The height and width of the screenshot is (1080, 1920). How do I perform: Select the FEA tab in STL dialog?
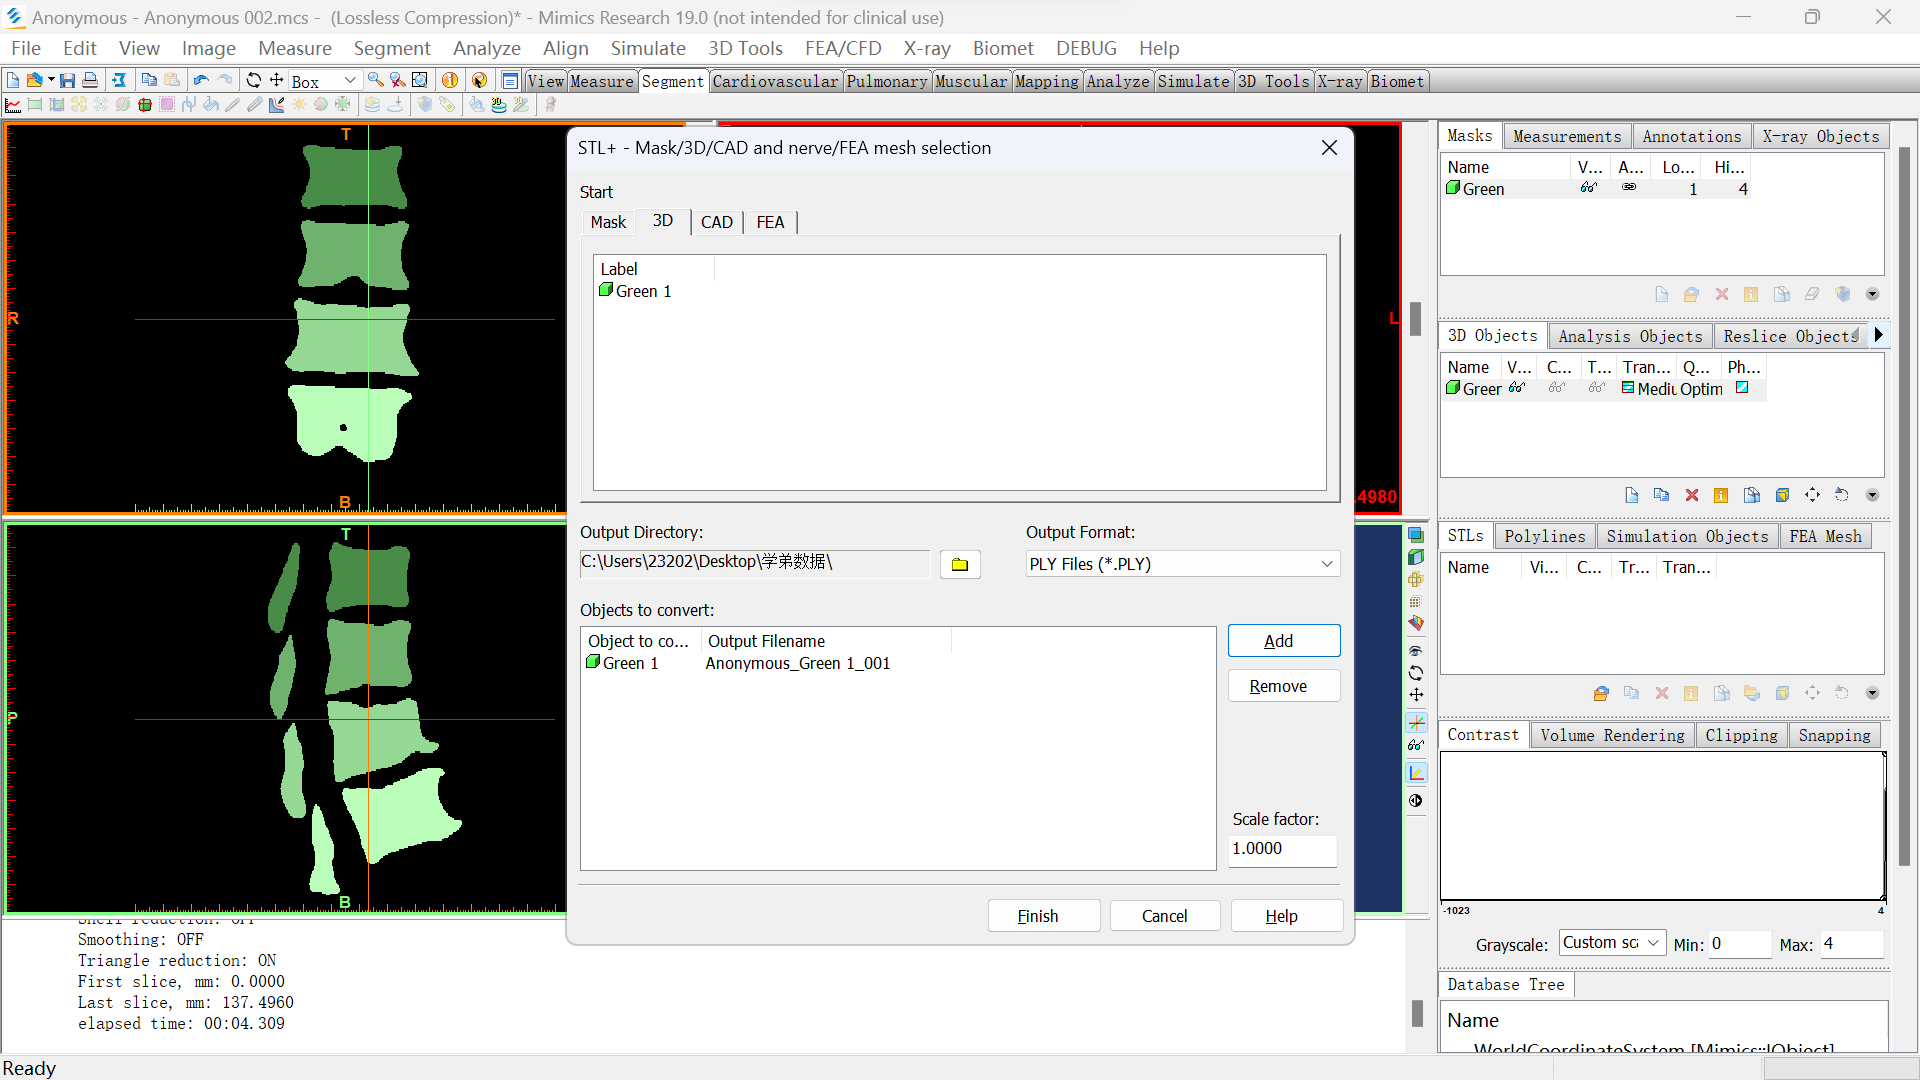[x=769, y=222]
